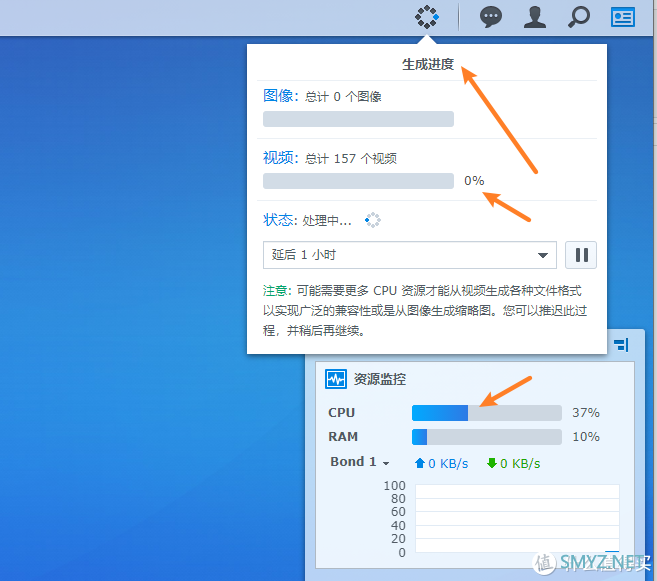
Task: Click the RAM usage bar
Action: pos(486,437)
